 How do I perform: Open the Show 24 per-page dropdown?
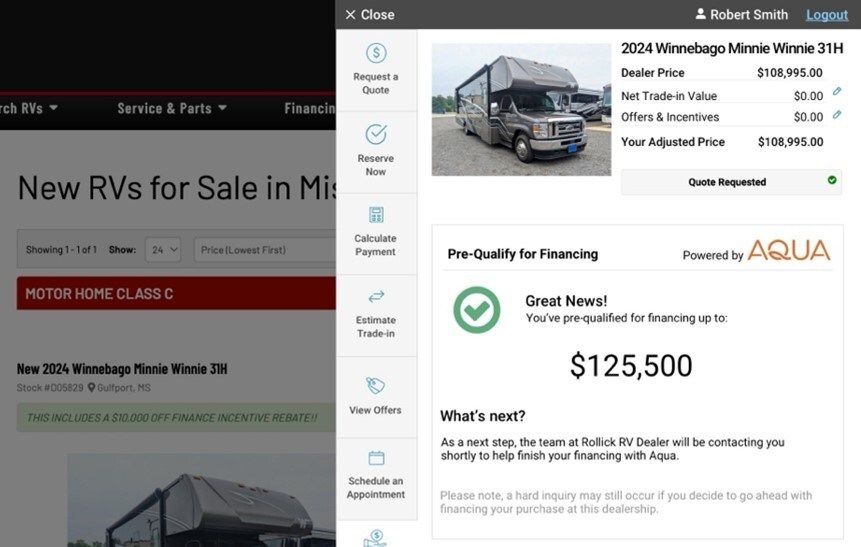[163, 249]
